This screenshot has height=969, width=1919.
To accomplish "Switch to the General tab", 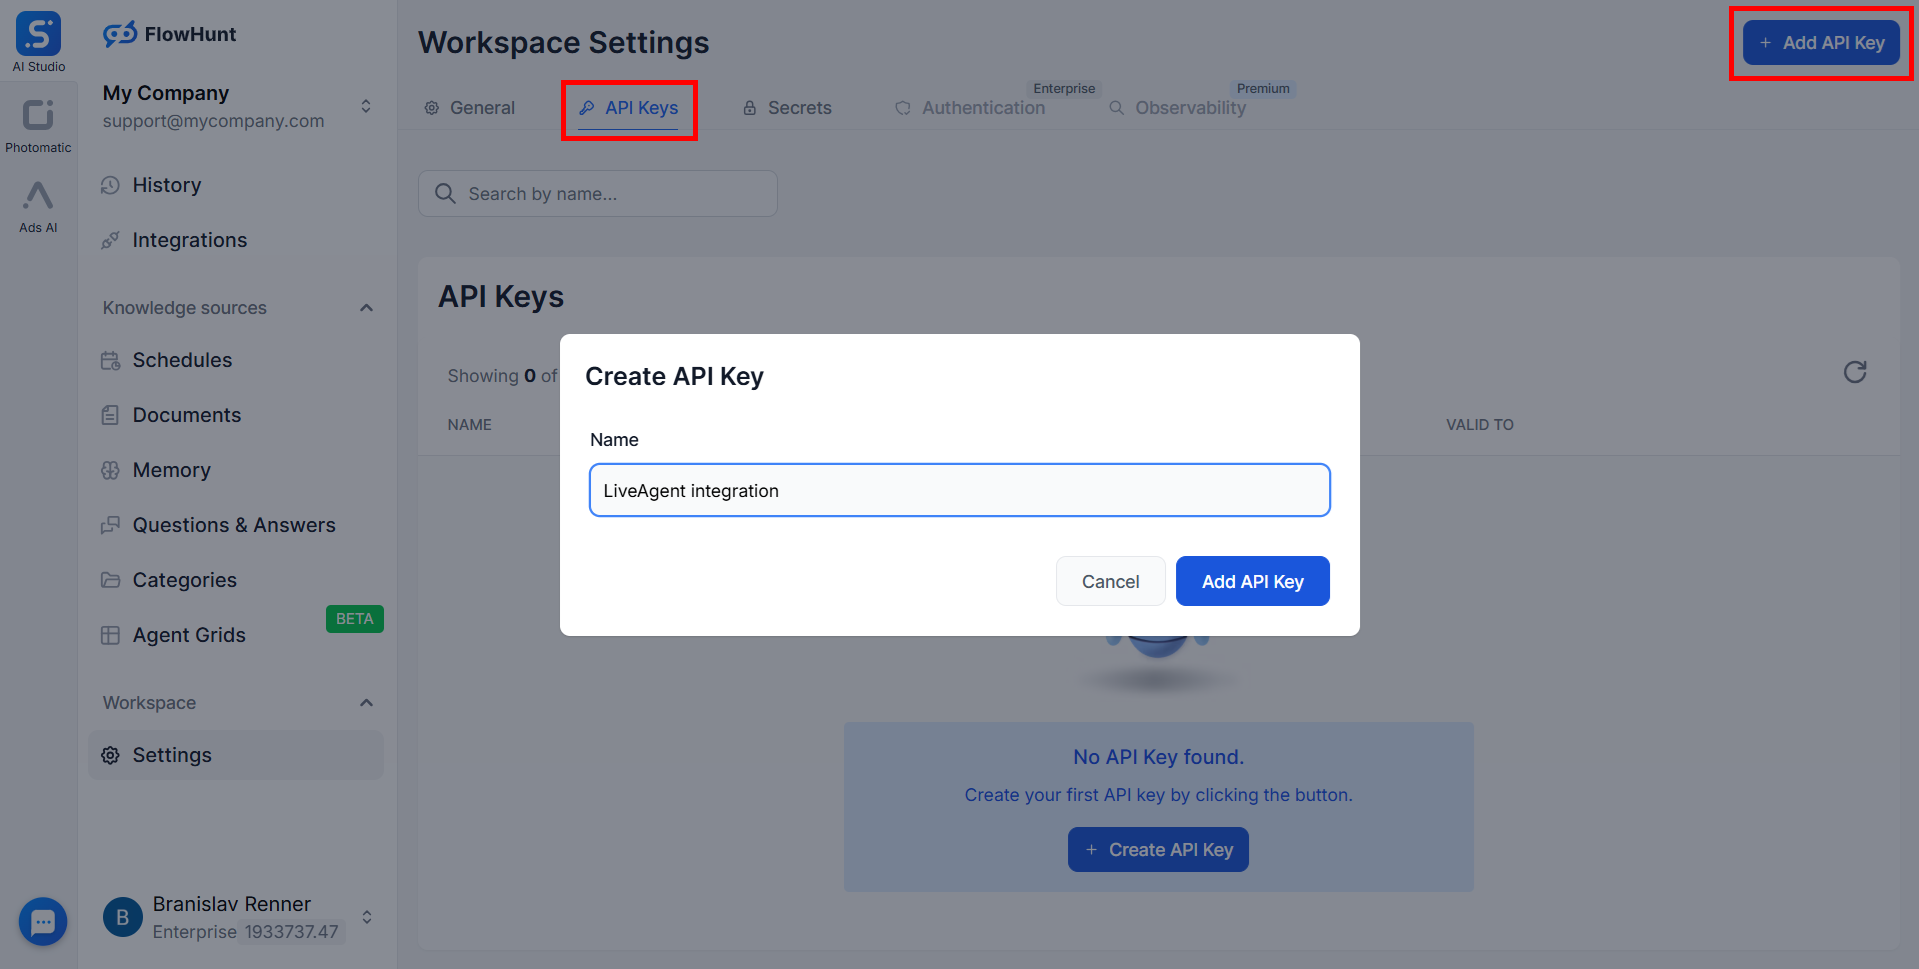I will coord(469,108).
